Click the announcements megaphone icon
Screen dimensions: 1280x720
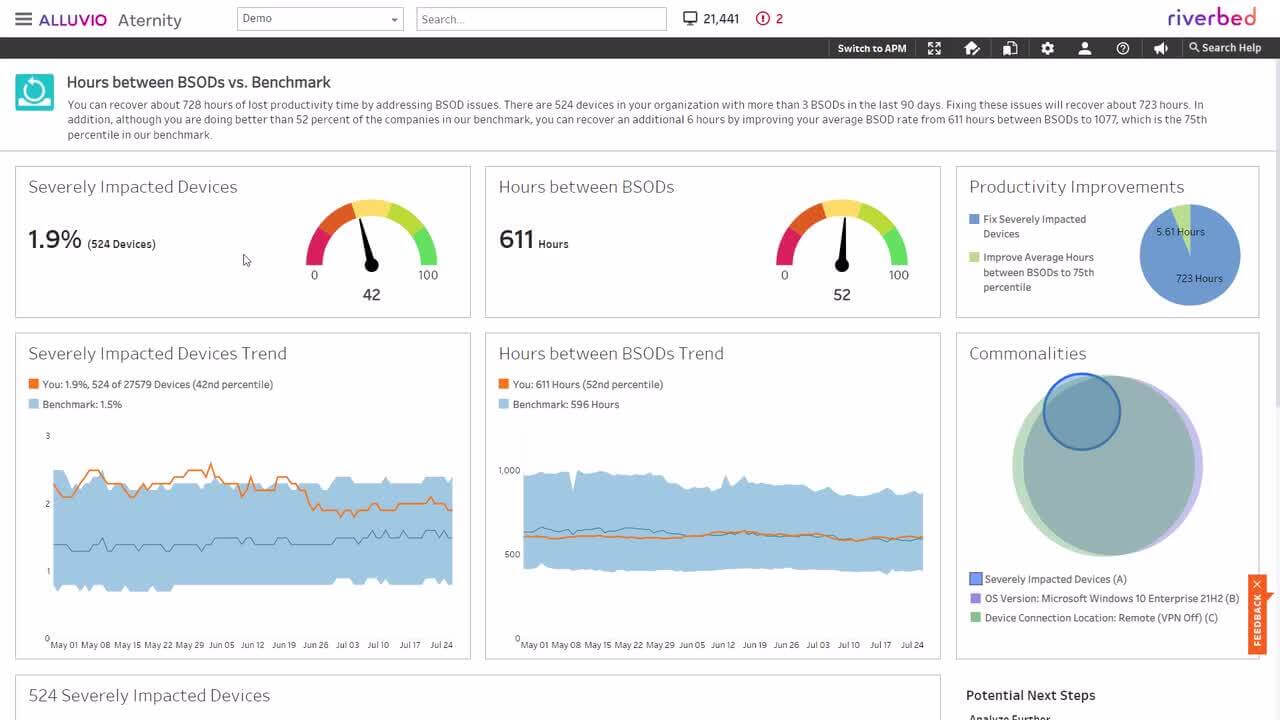[x=1160, y=48]
